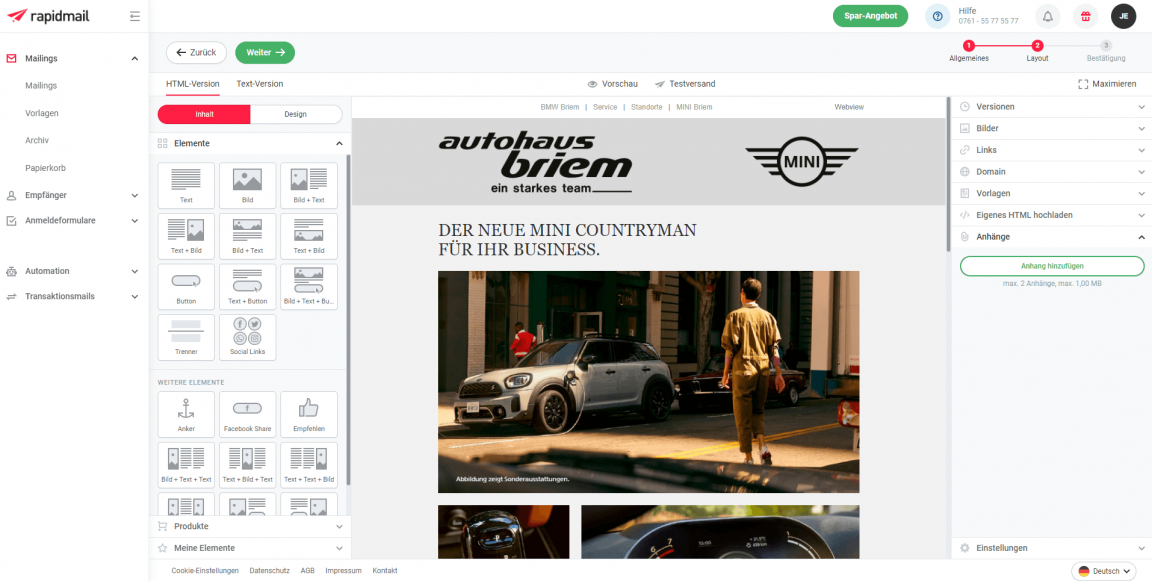Click the MINI Countryman hero image
Screen dimensions: 1152x581
coord(648,381)
